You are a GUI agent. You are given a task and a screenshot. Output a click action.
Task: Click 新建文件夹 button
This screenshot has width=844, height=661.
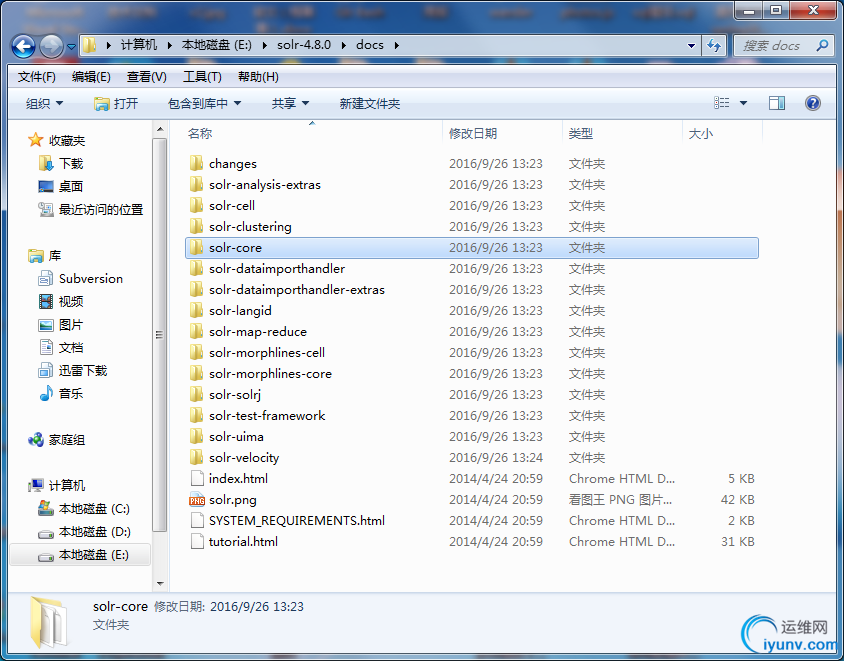point(370,103)
